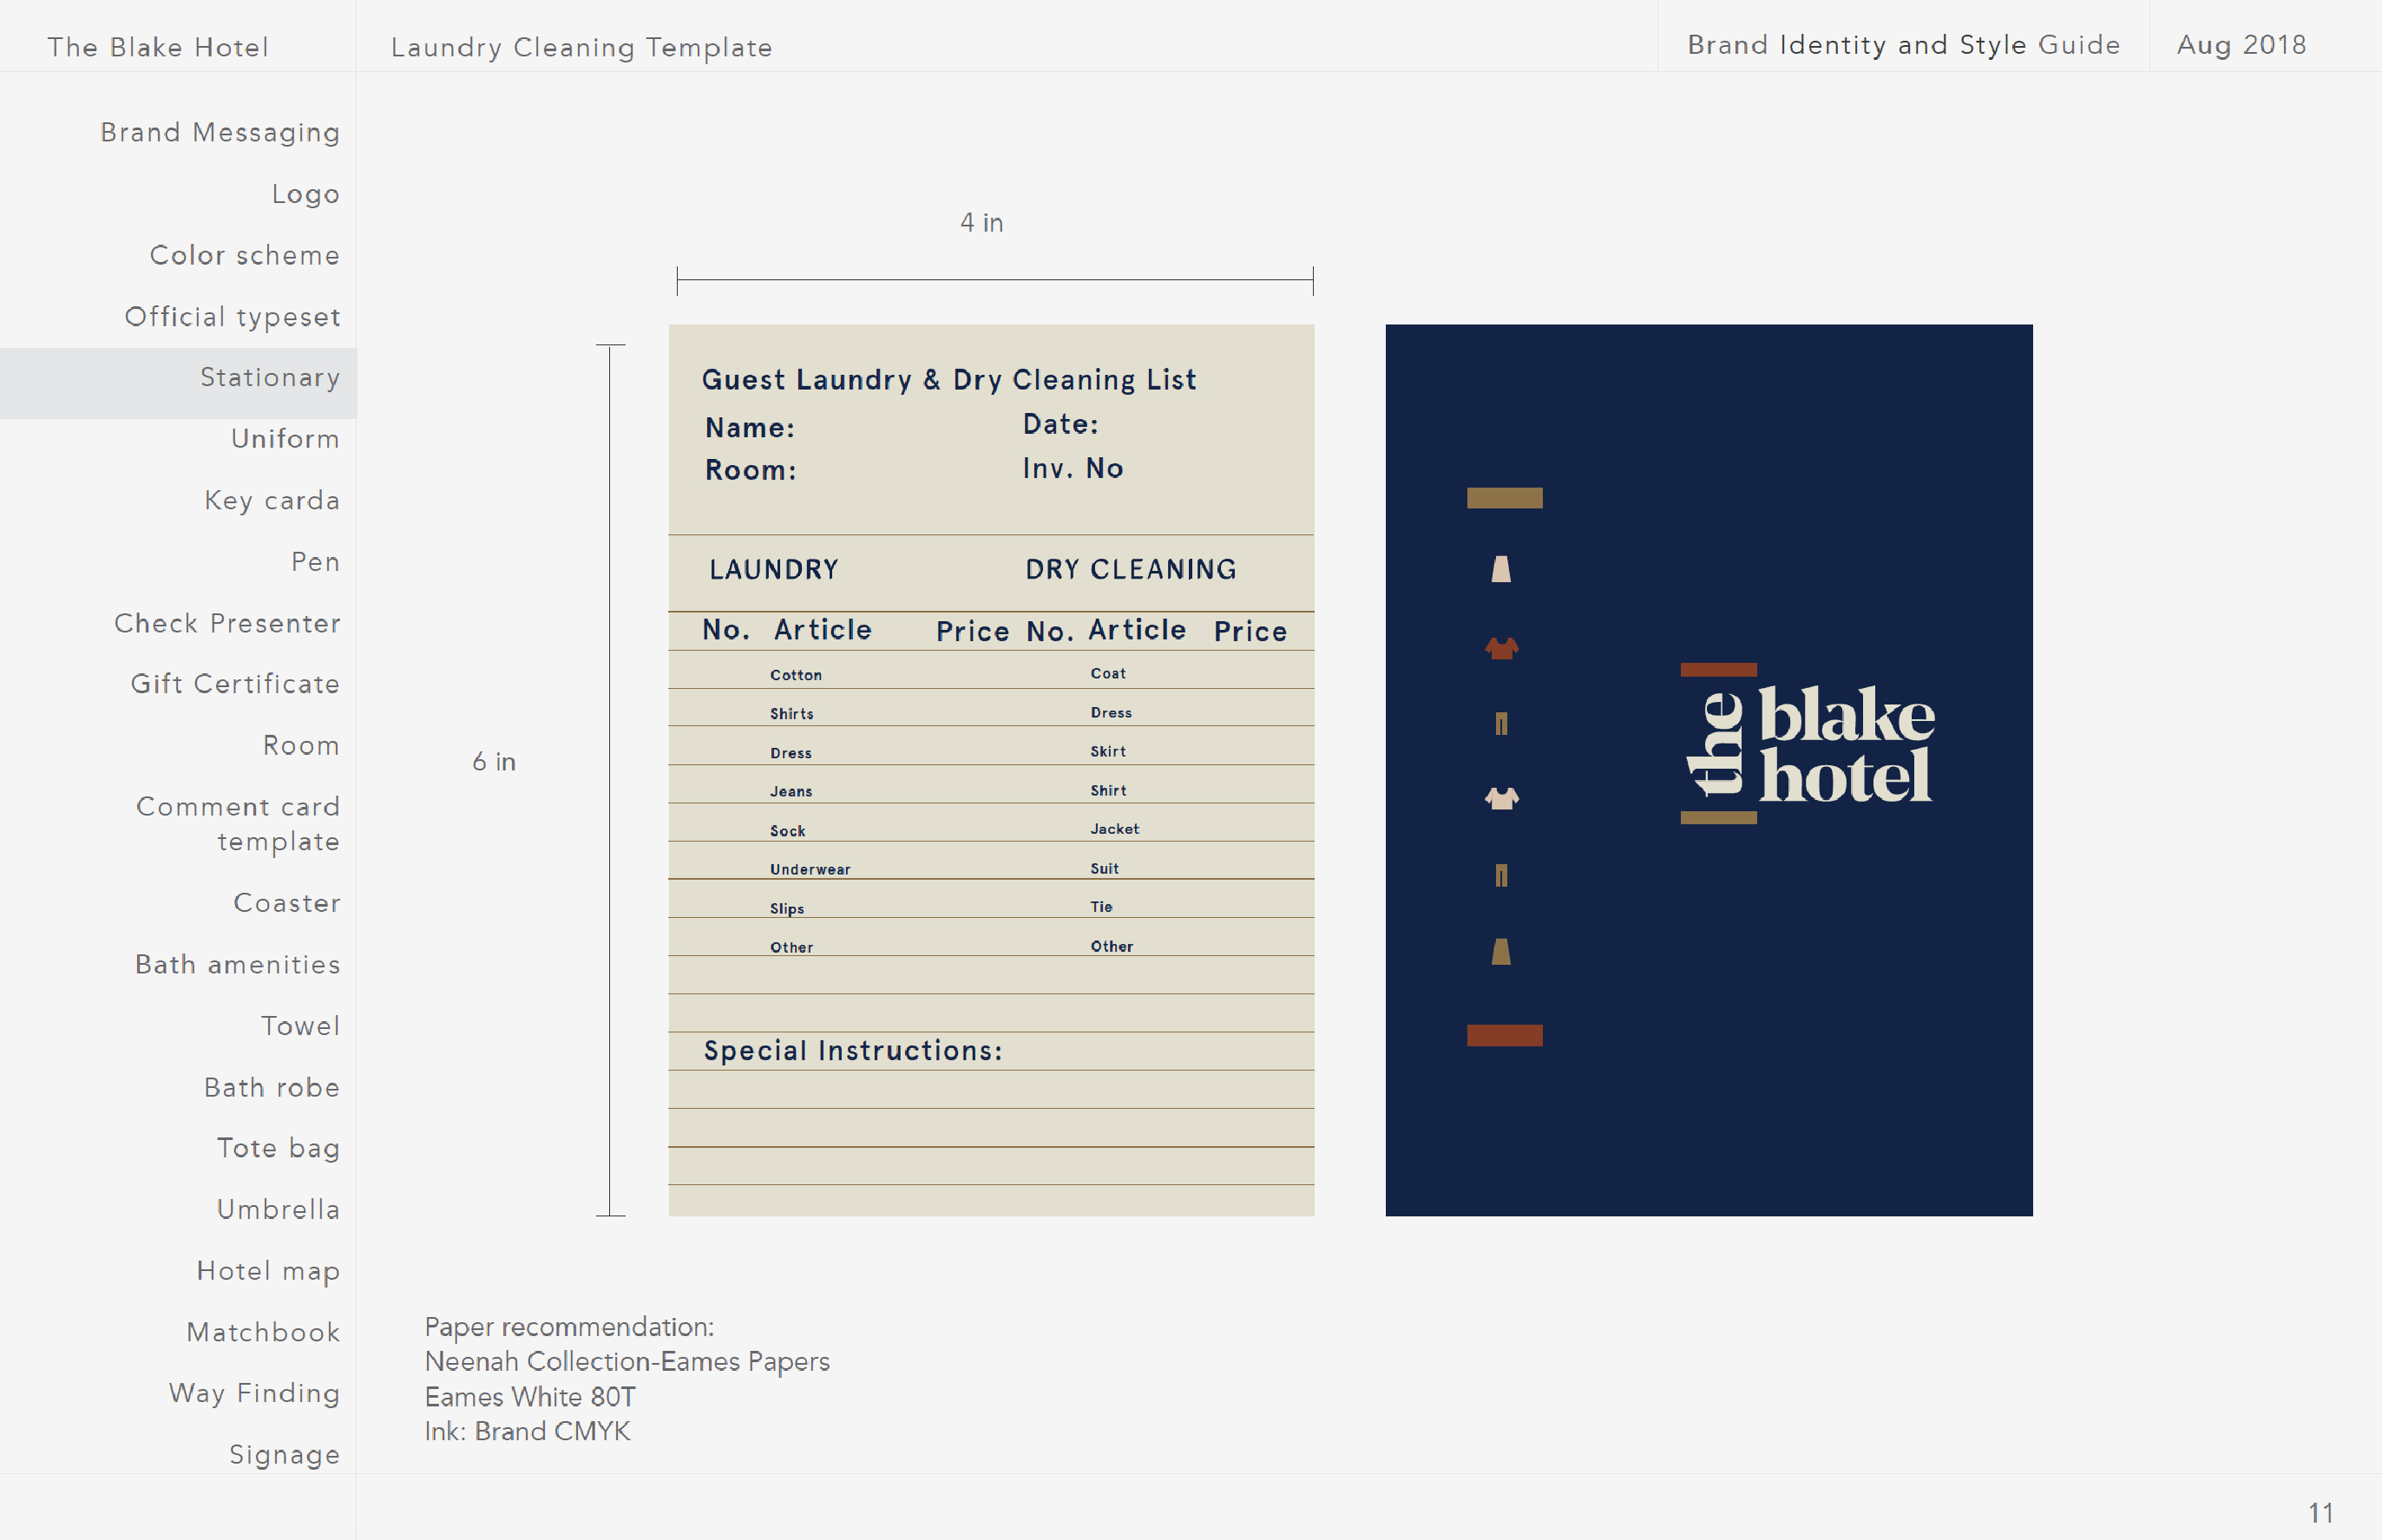
Task: Open Comment card template entry
Action: tap(237, 824)
